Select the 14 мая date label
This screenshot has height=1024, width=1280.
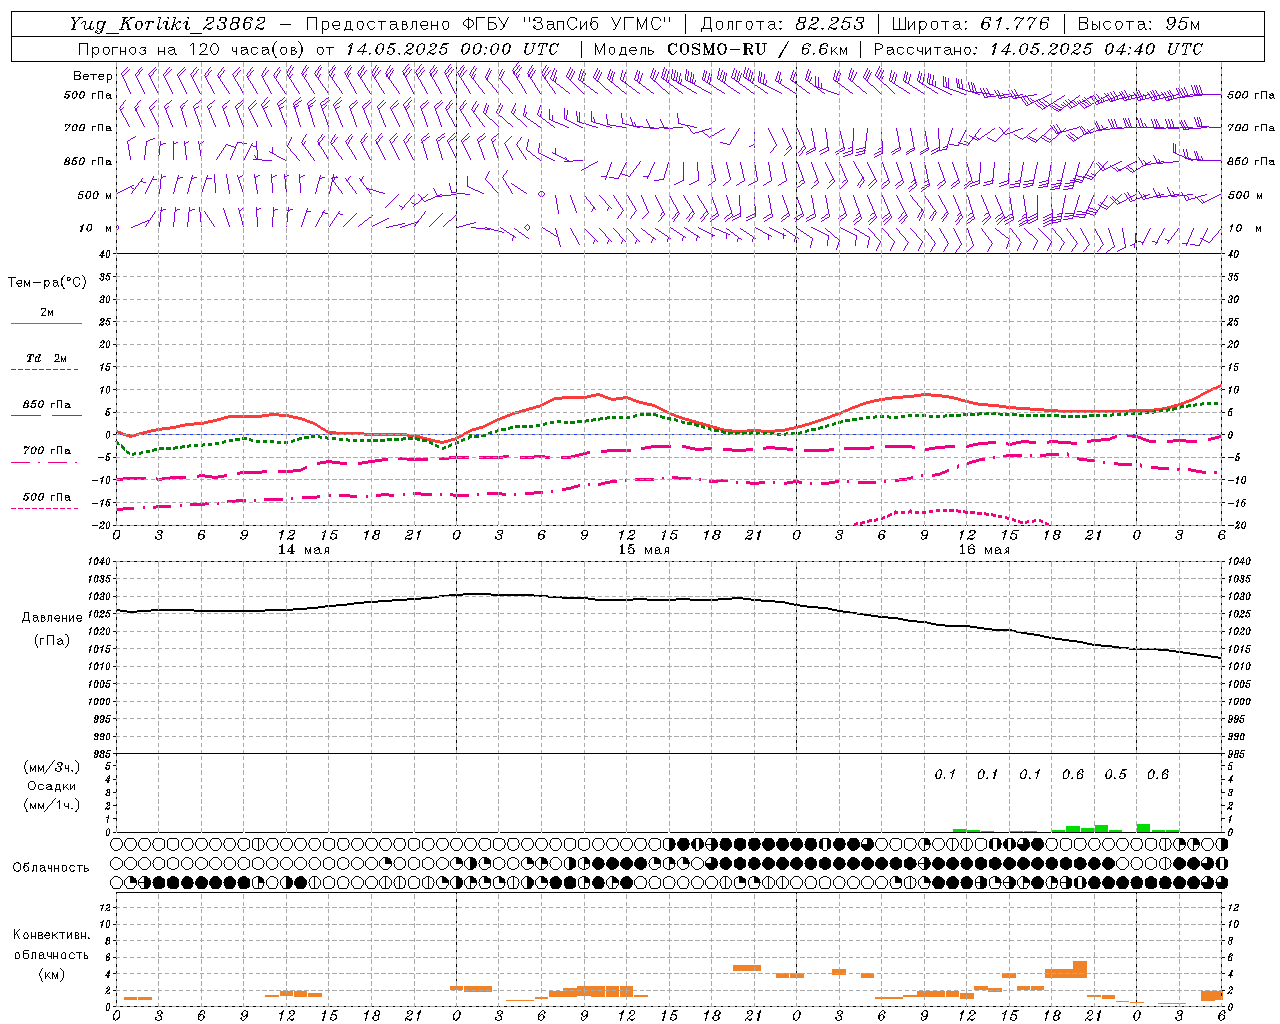(x=303, y=550)
